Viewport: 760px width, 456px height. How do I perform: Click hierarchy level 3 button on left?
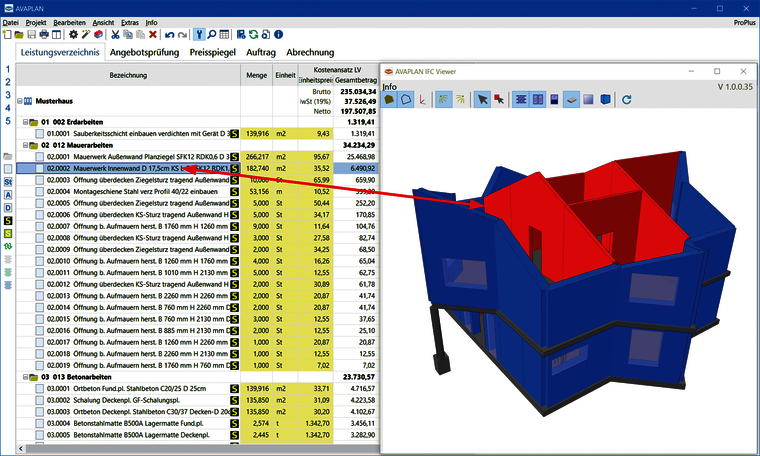click(8, 95)
